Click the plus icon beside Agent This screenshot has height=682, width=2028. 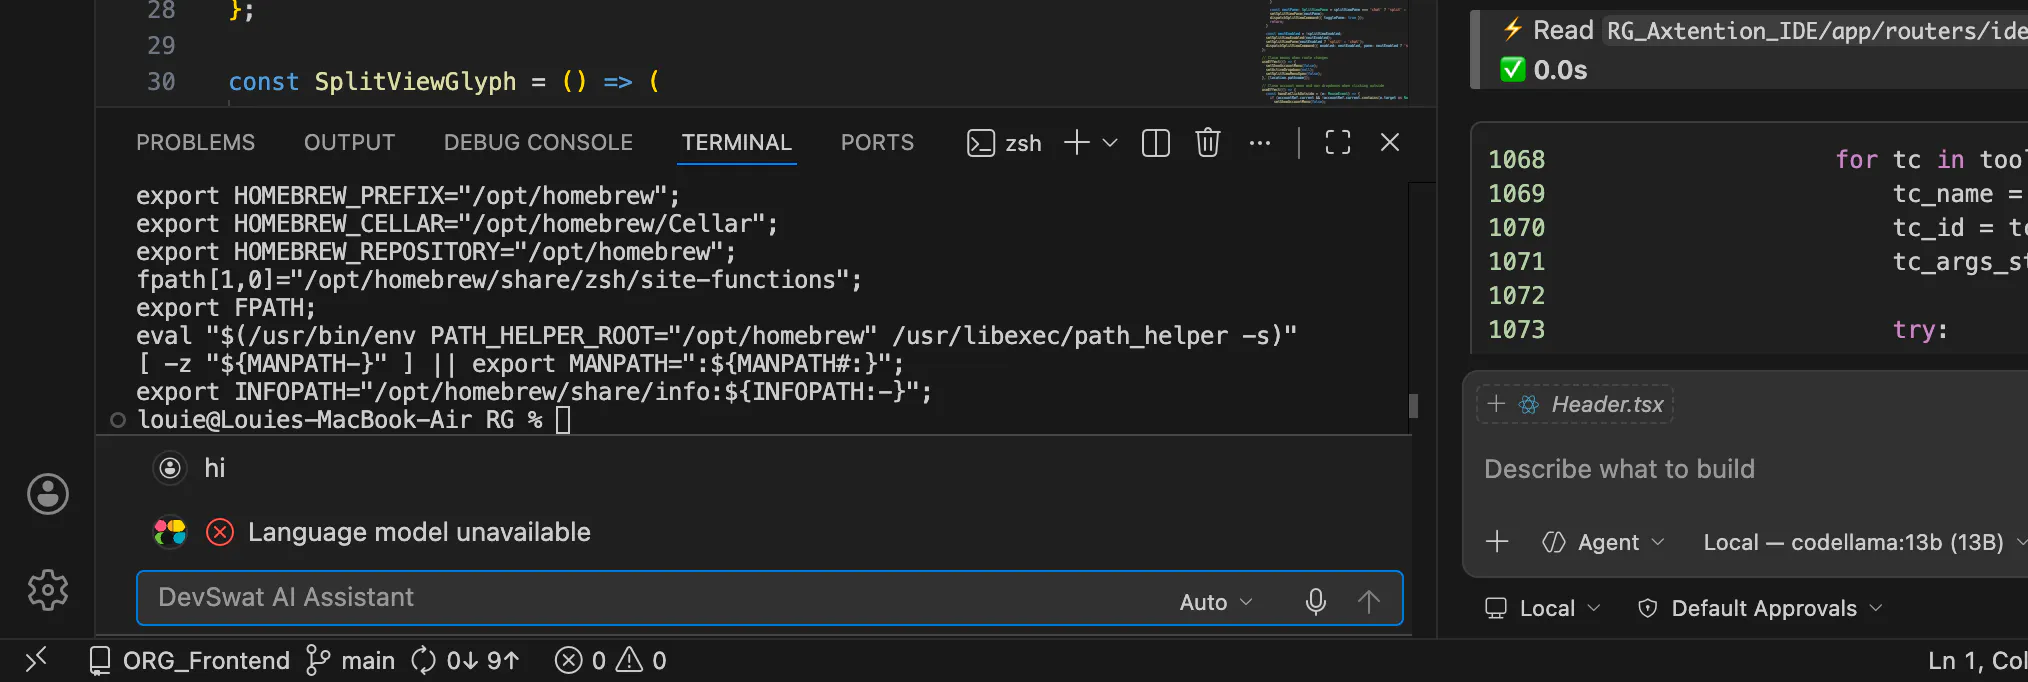[x=1497, y=542]
